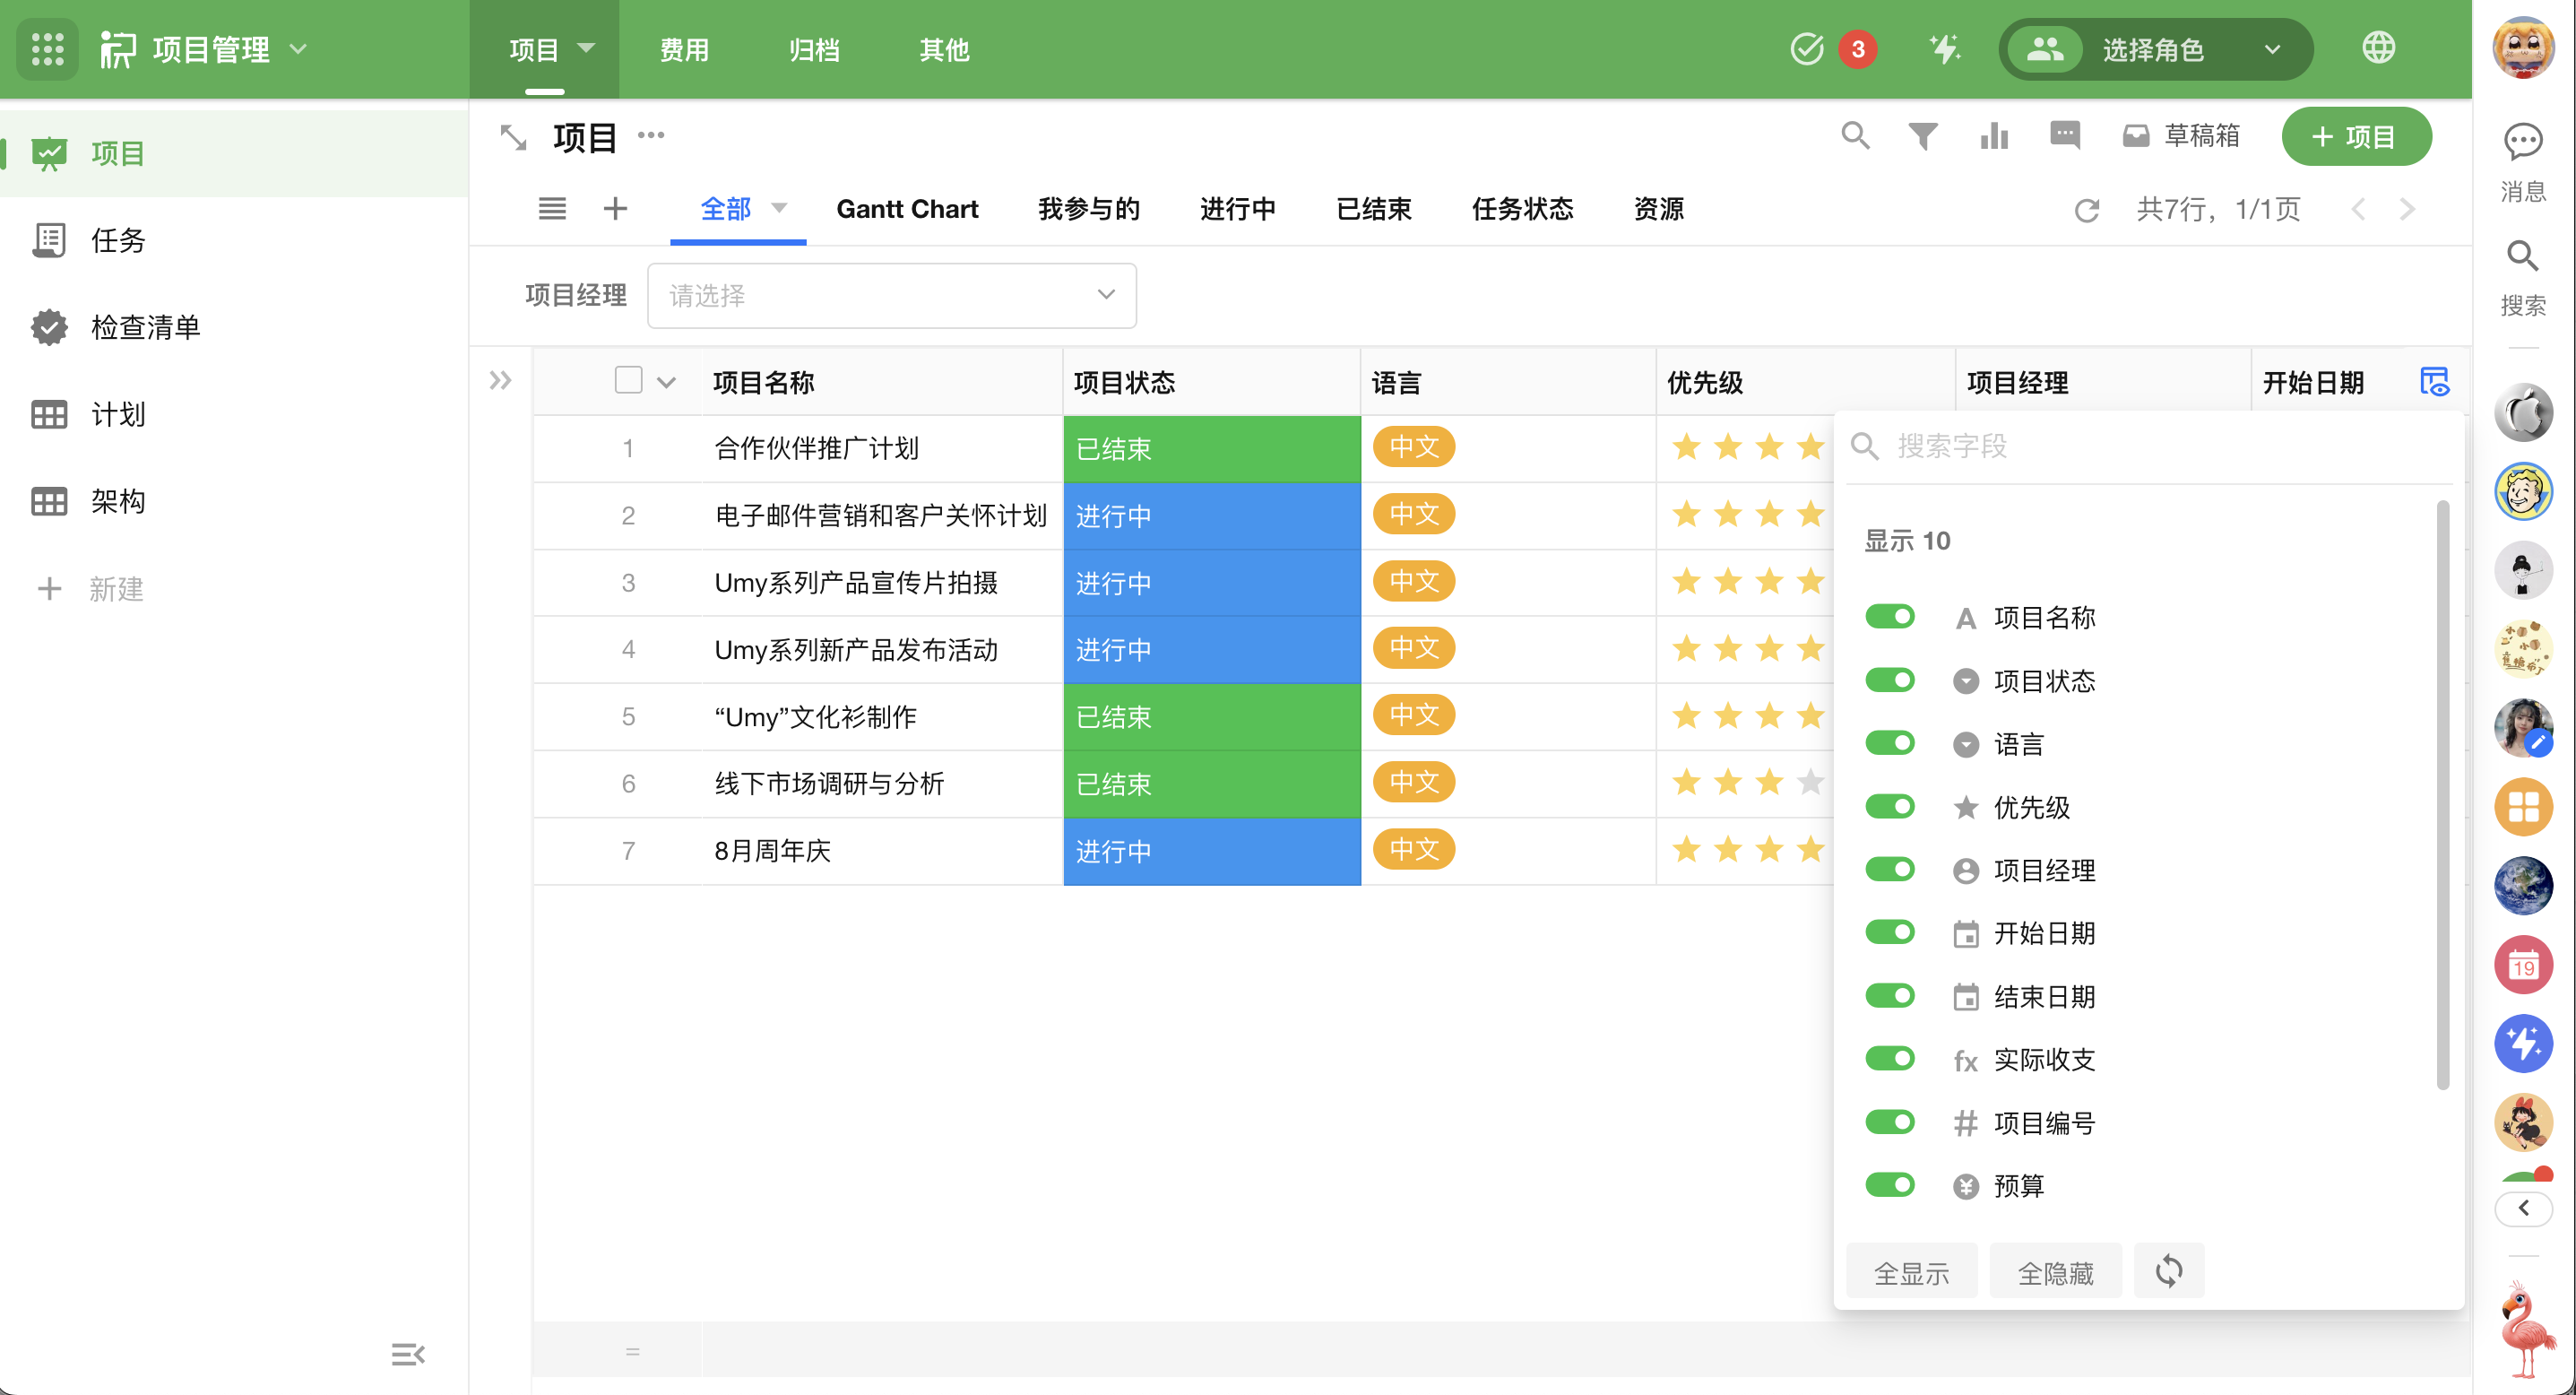Expand the 选择角色 role selector

tap(2155, 49)
